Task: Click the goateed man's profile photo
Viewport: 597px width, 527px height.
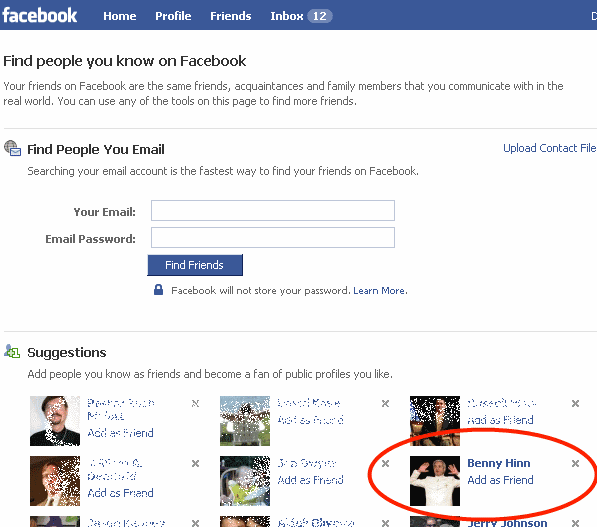Action: pos(55,421)
